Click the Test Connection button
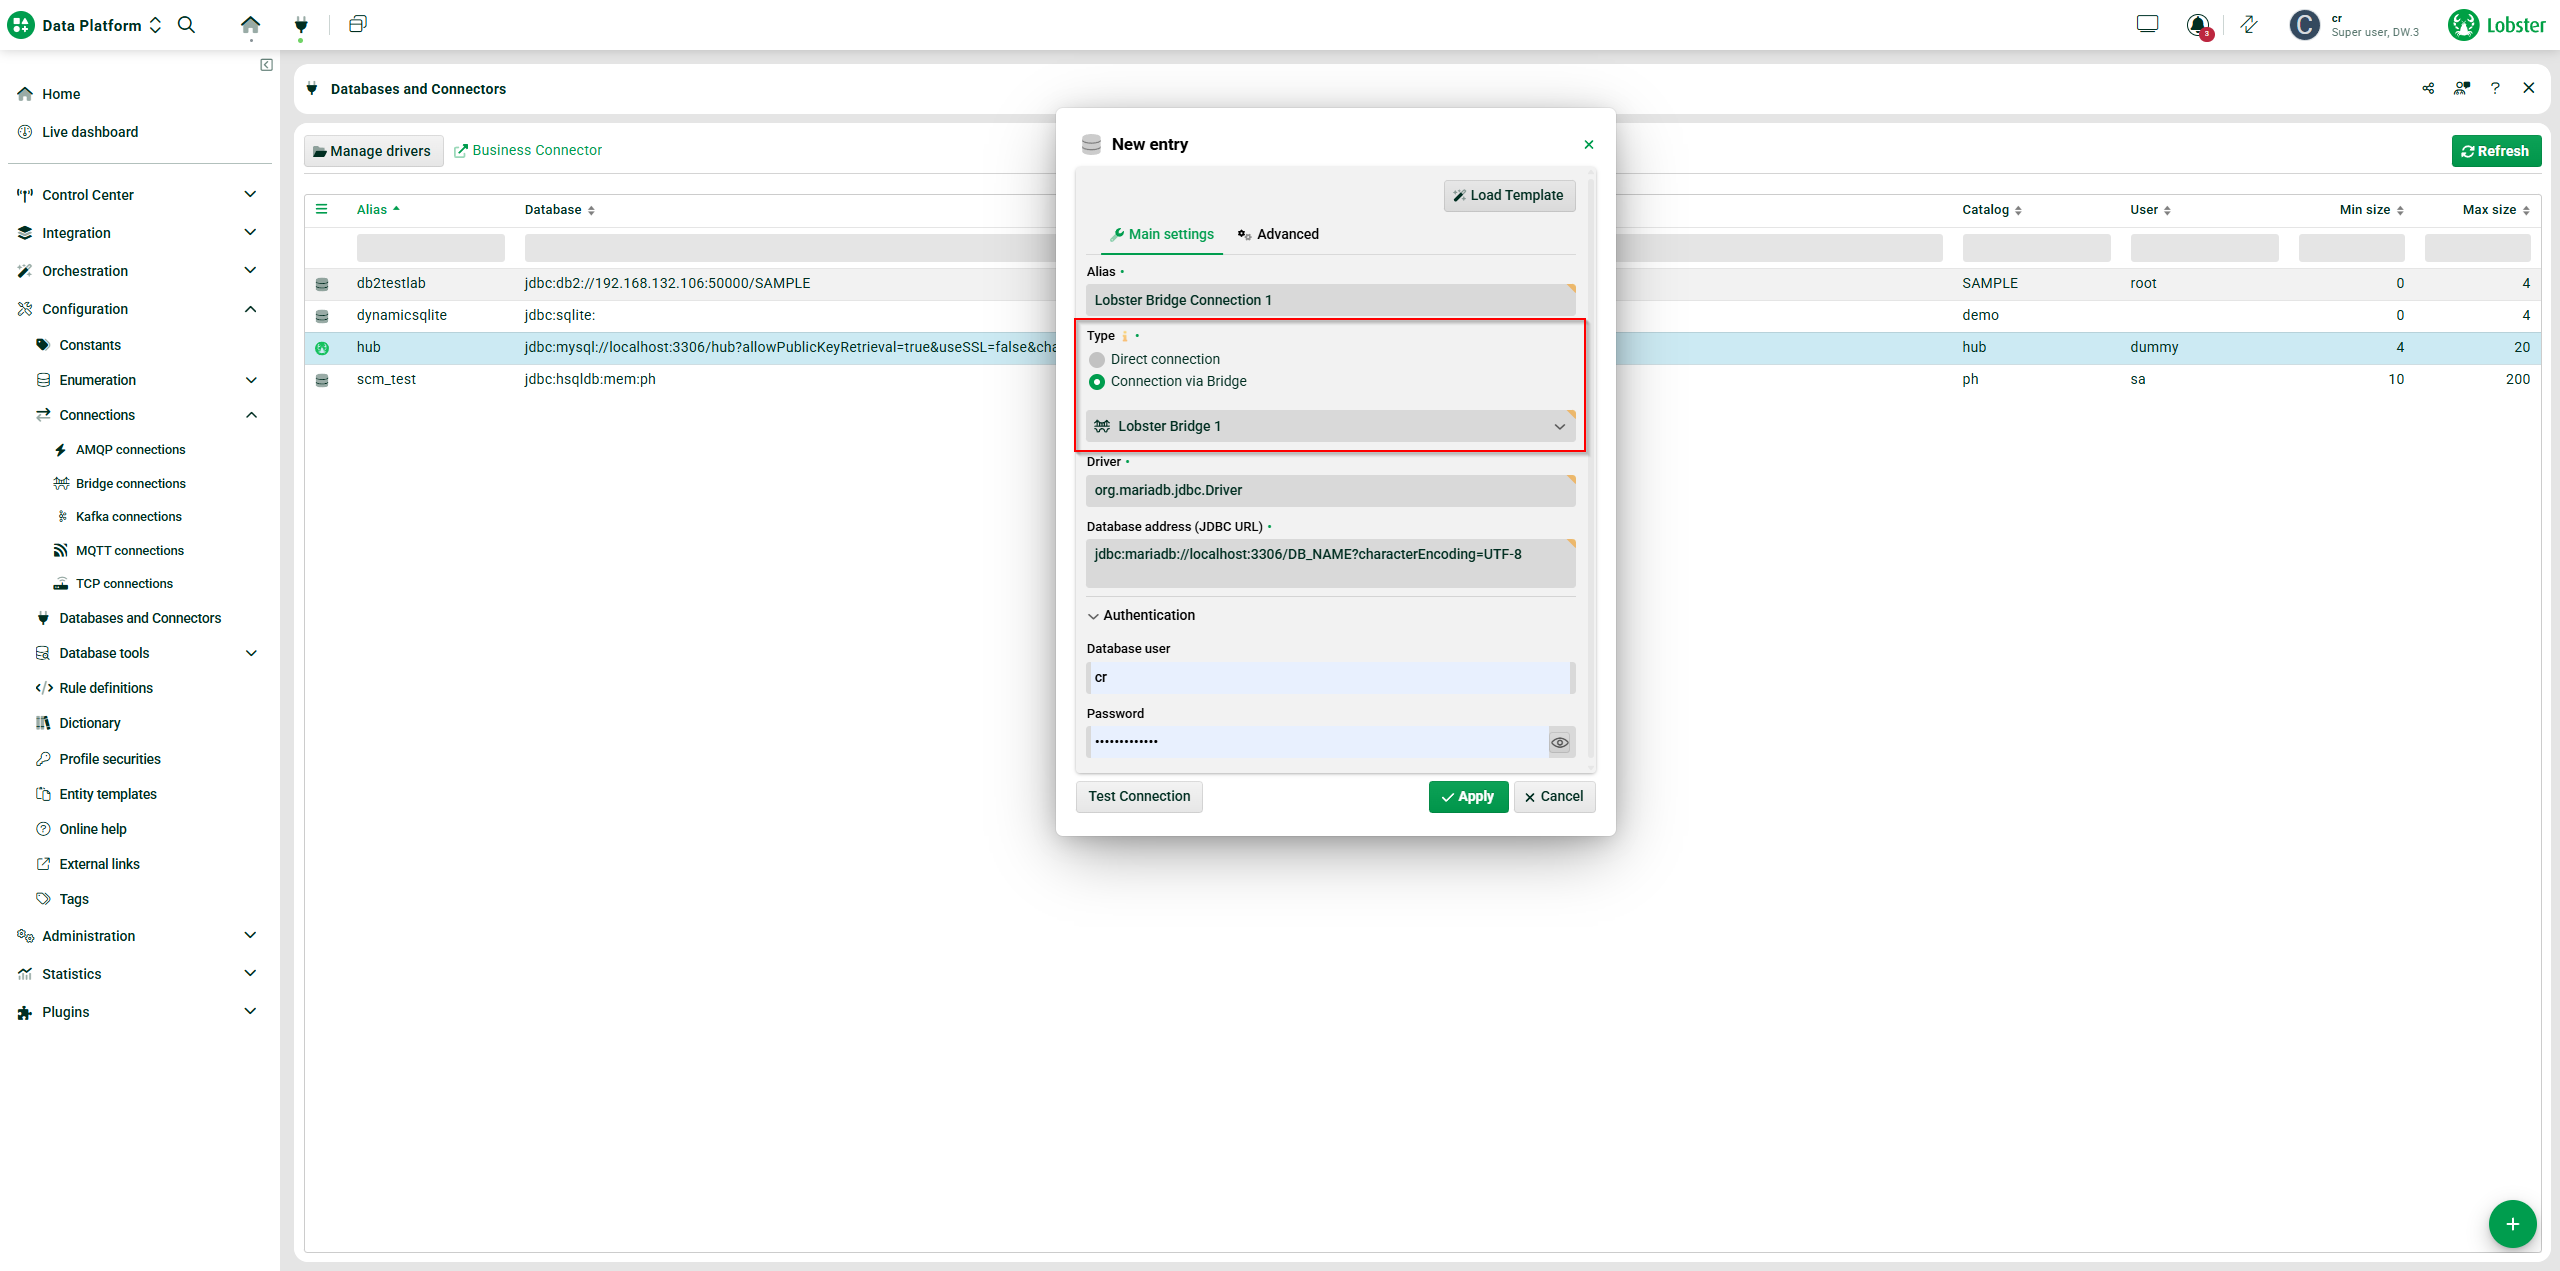The image size is (2560, 1271). point(1139,797)
